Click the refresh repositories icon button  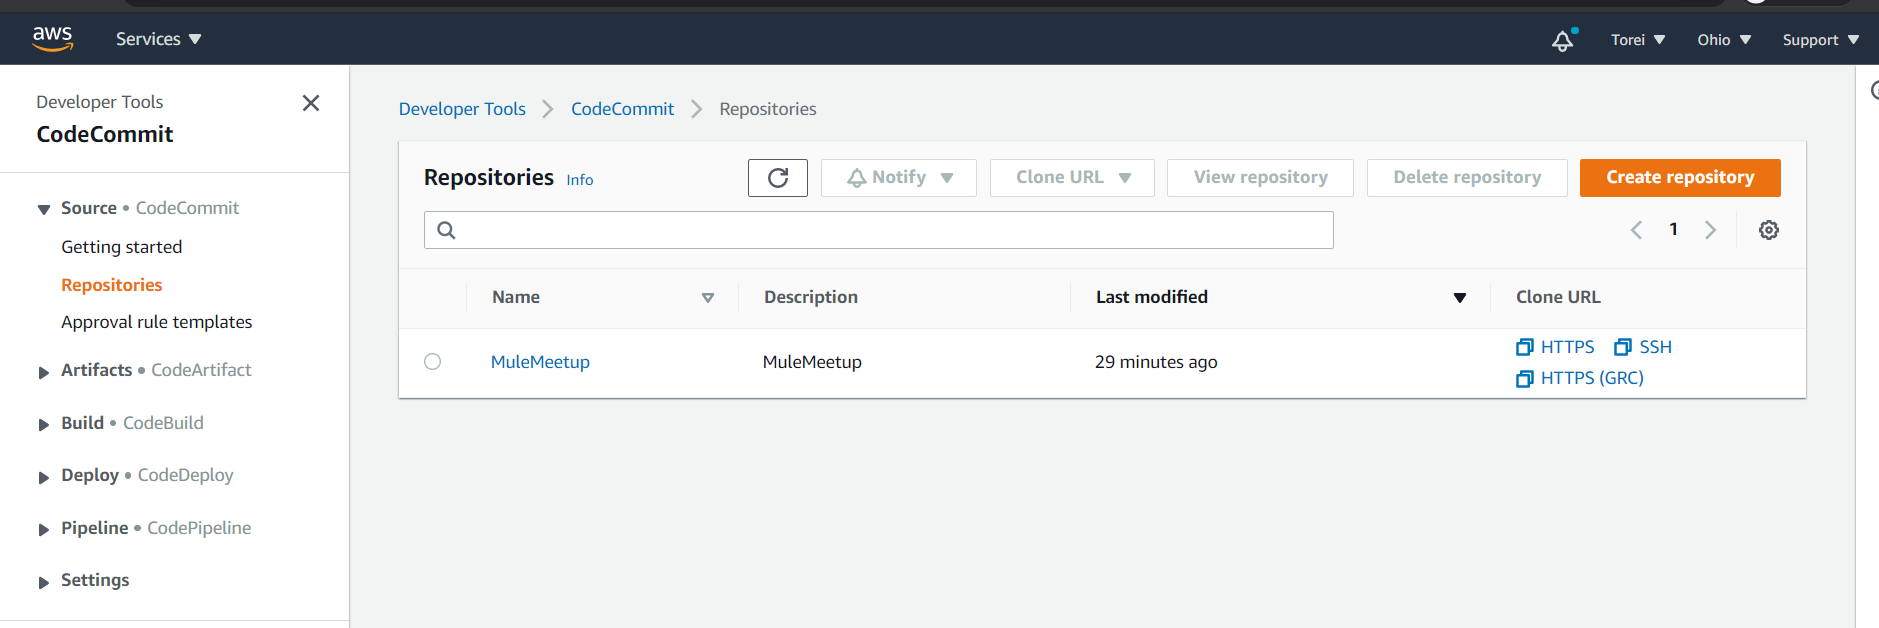click(x=777, y=178)
